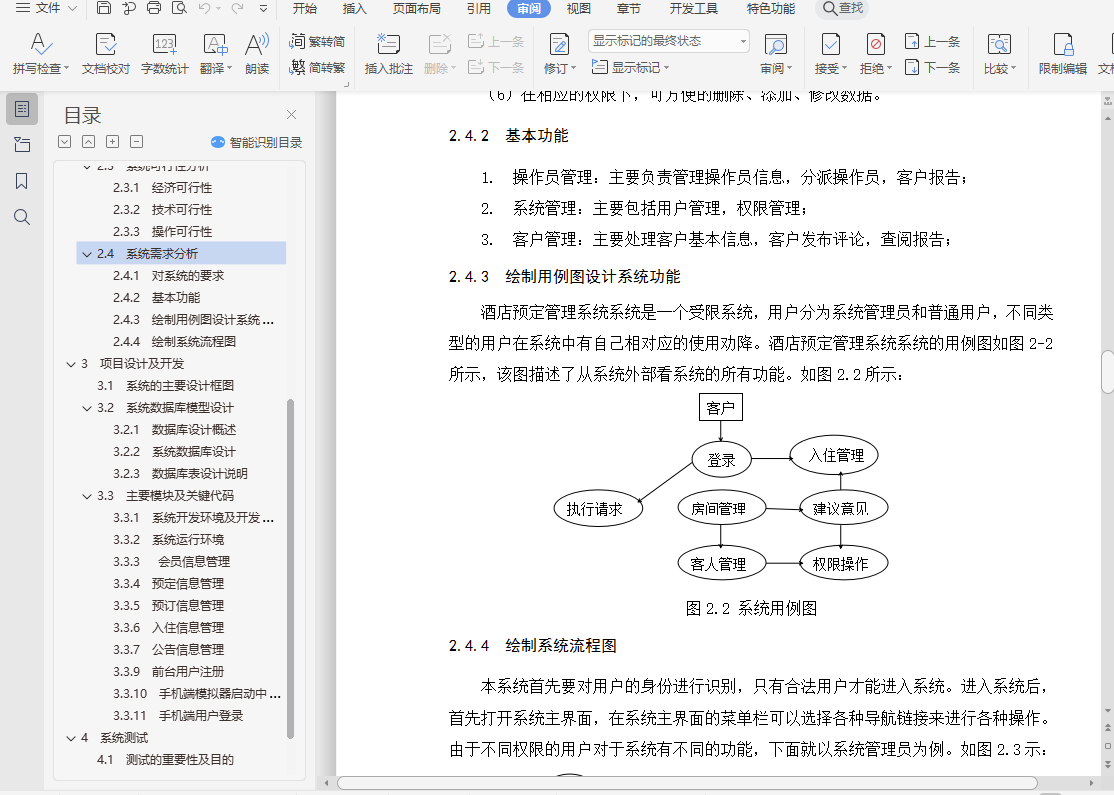
Task: Open the translate tool
Action: click(215, 53)
